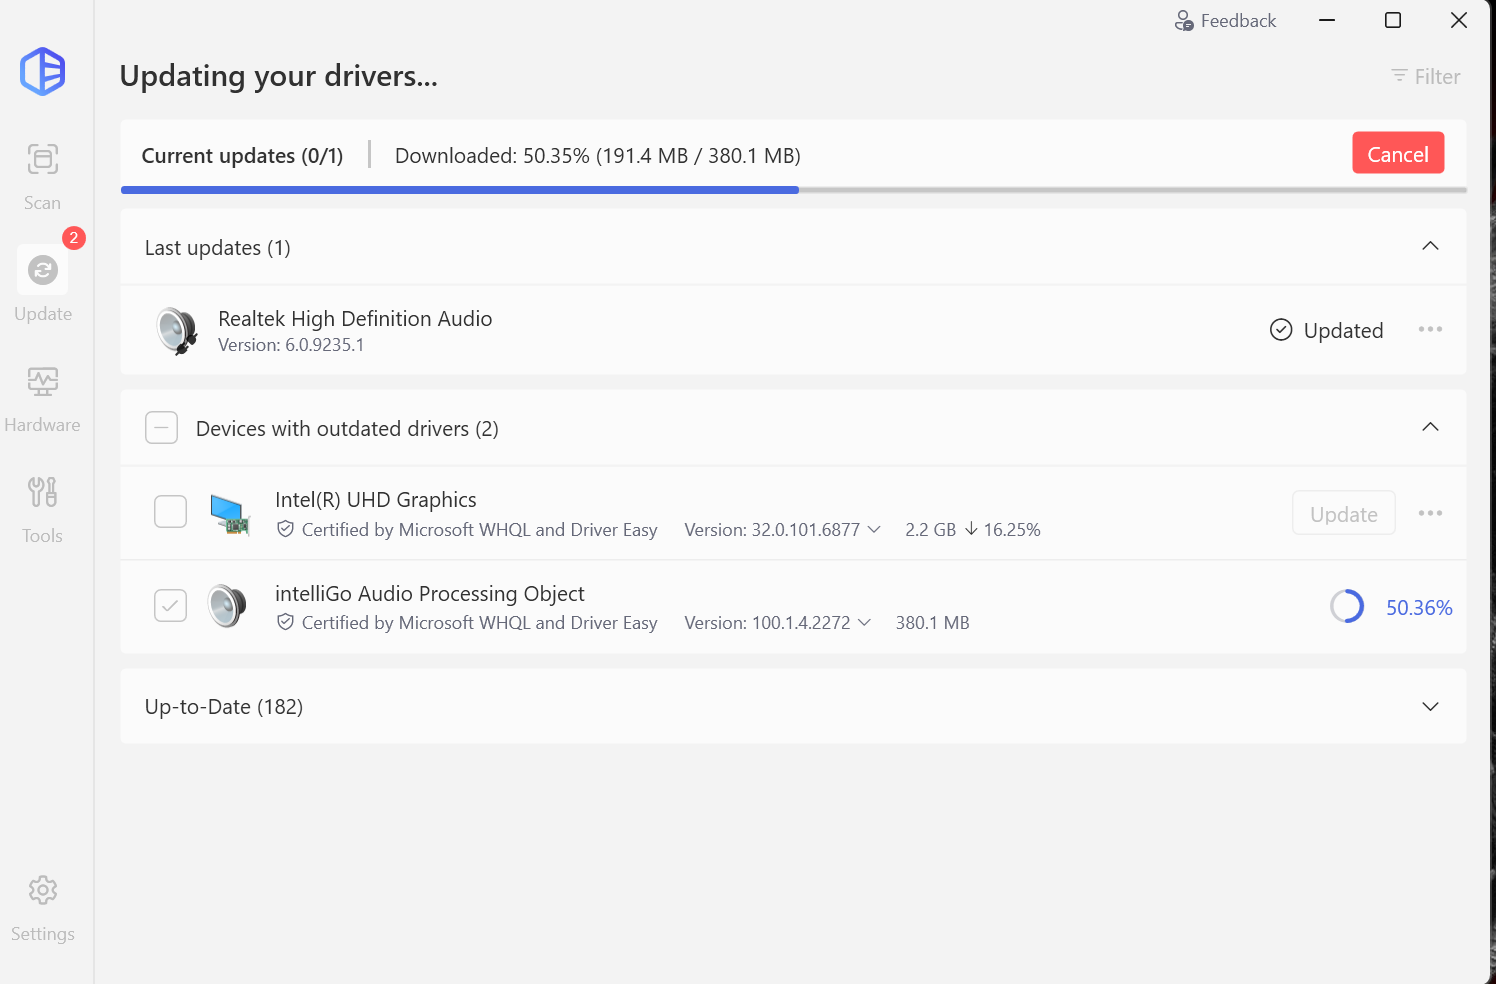Open the Scan section in the sidebar
The width and height of the screenshot is (1496, 984).
click(43, 176)
